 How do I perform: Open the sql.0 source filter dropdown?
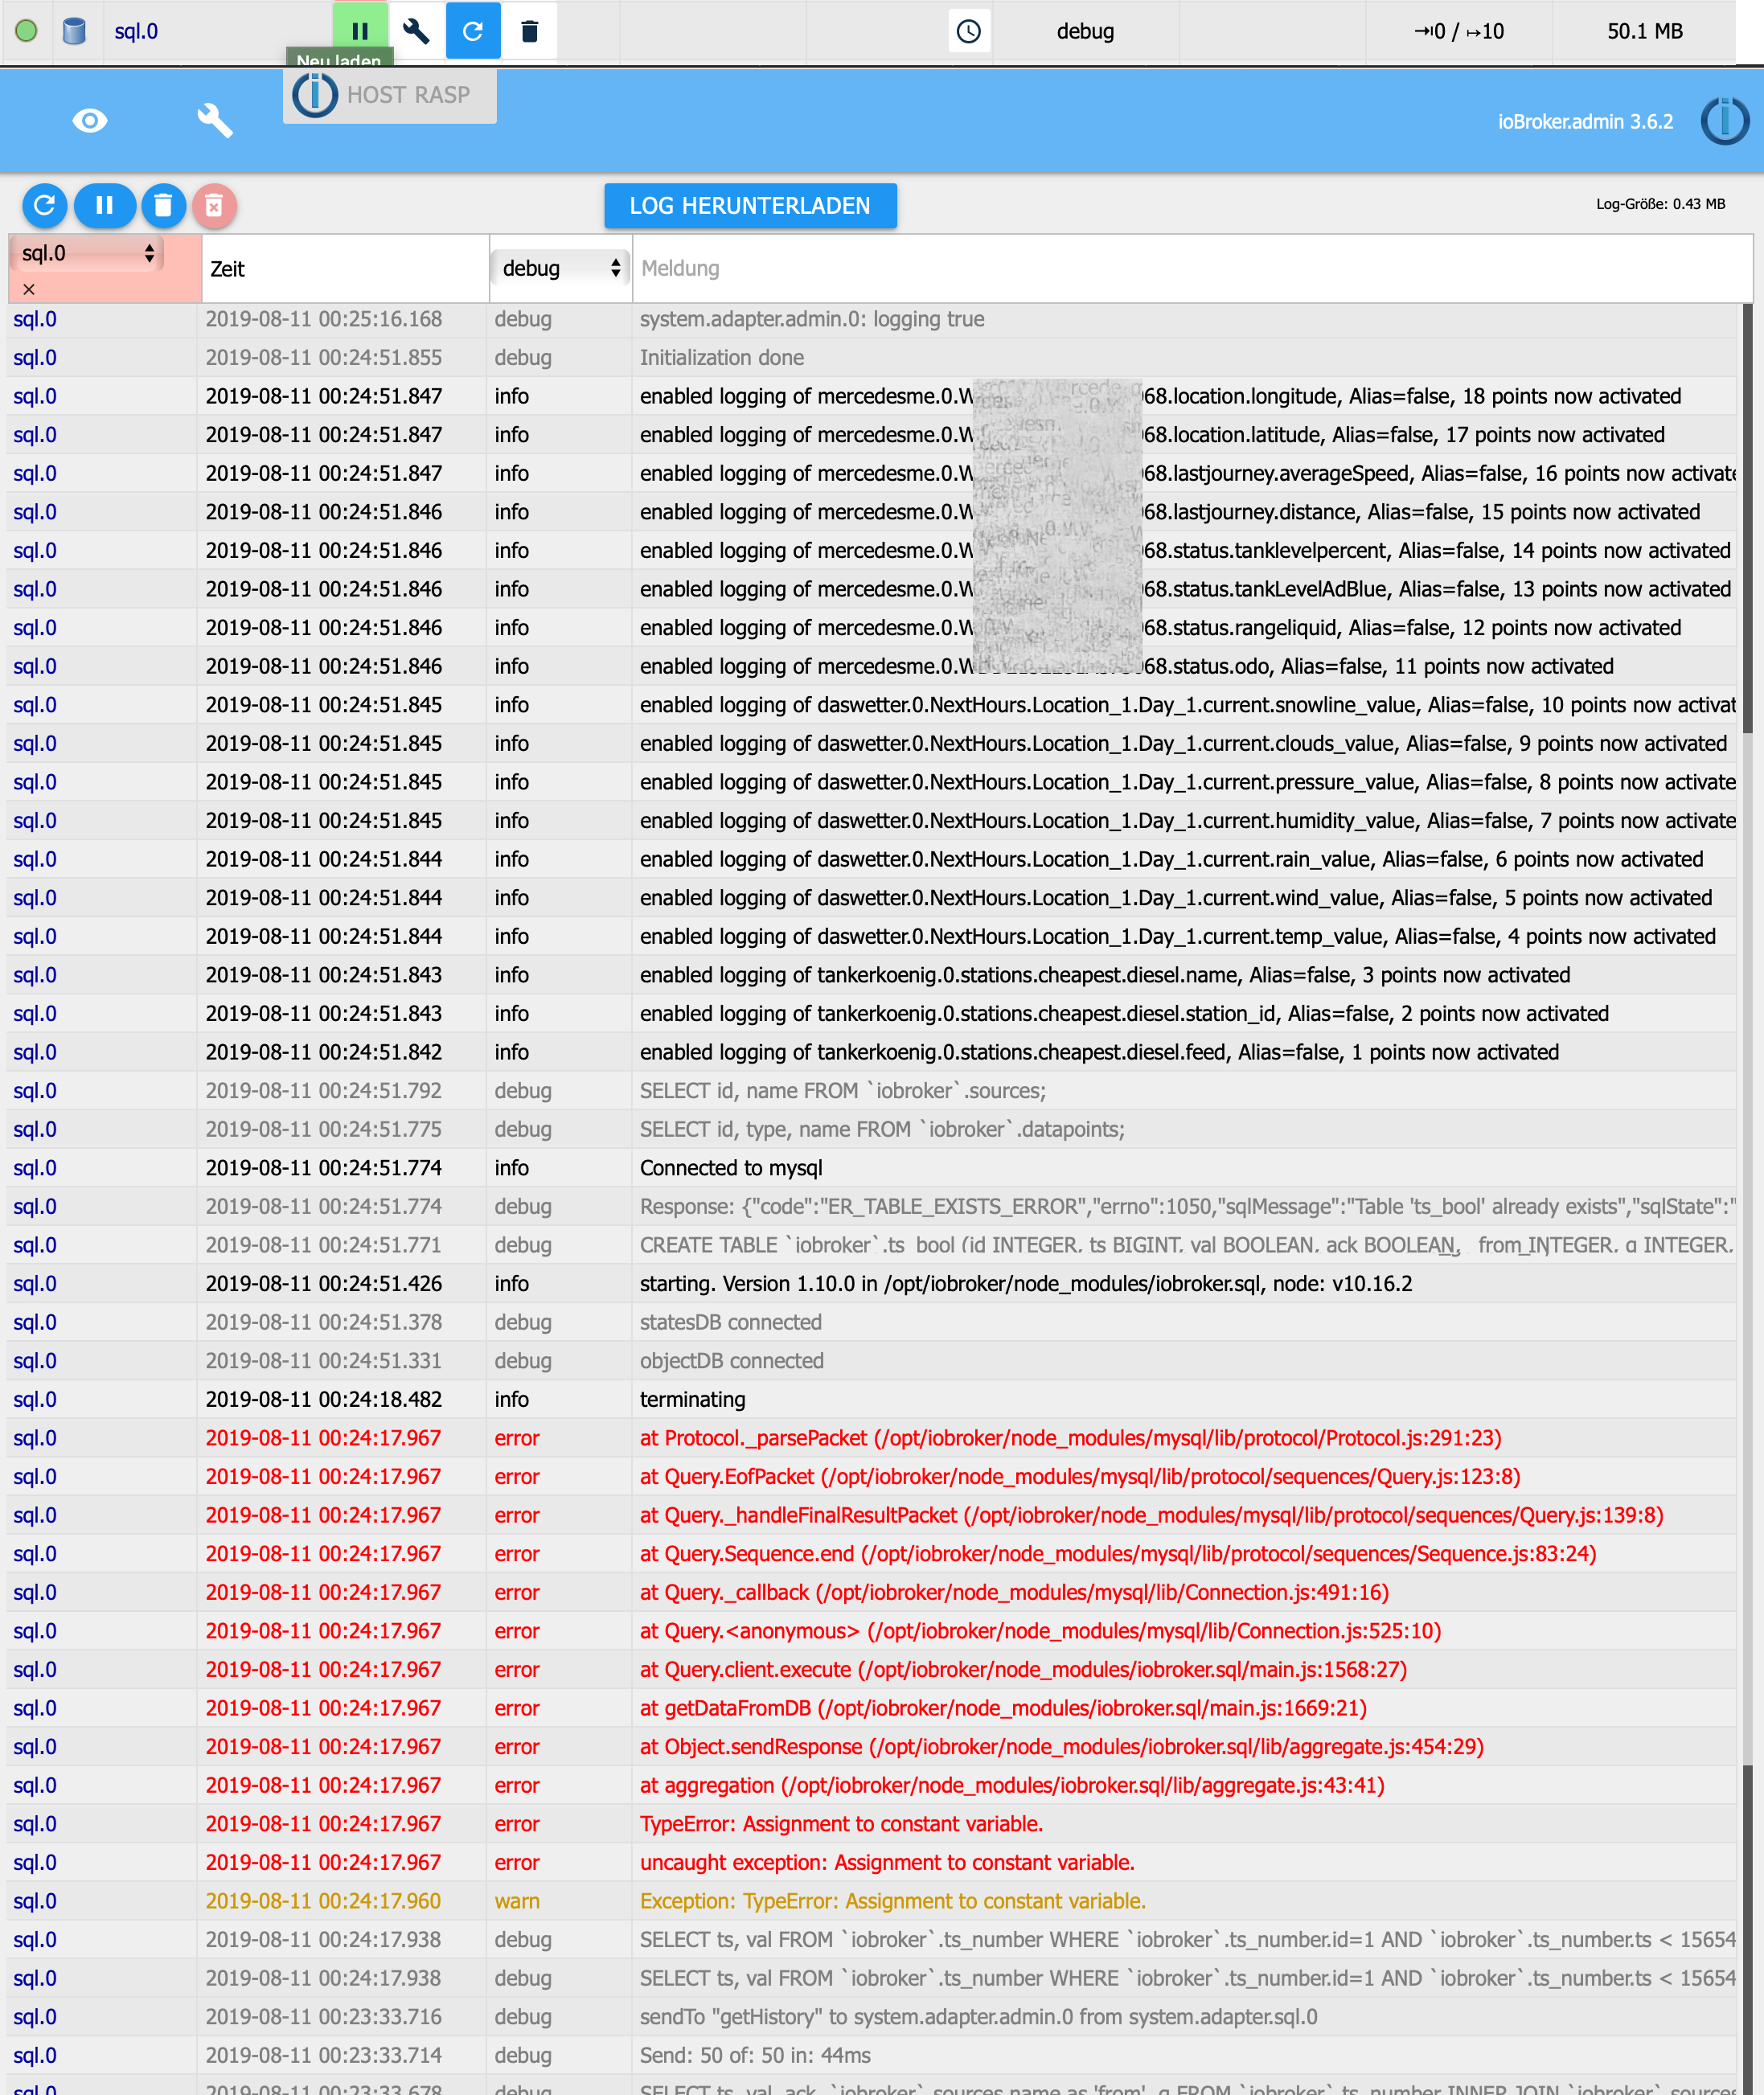tap(87, 254)
